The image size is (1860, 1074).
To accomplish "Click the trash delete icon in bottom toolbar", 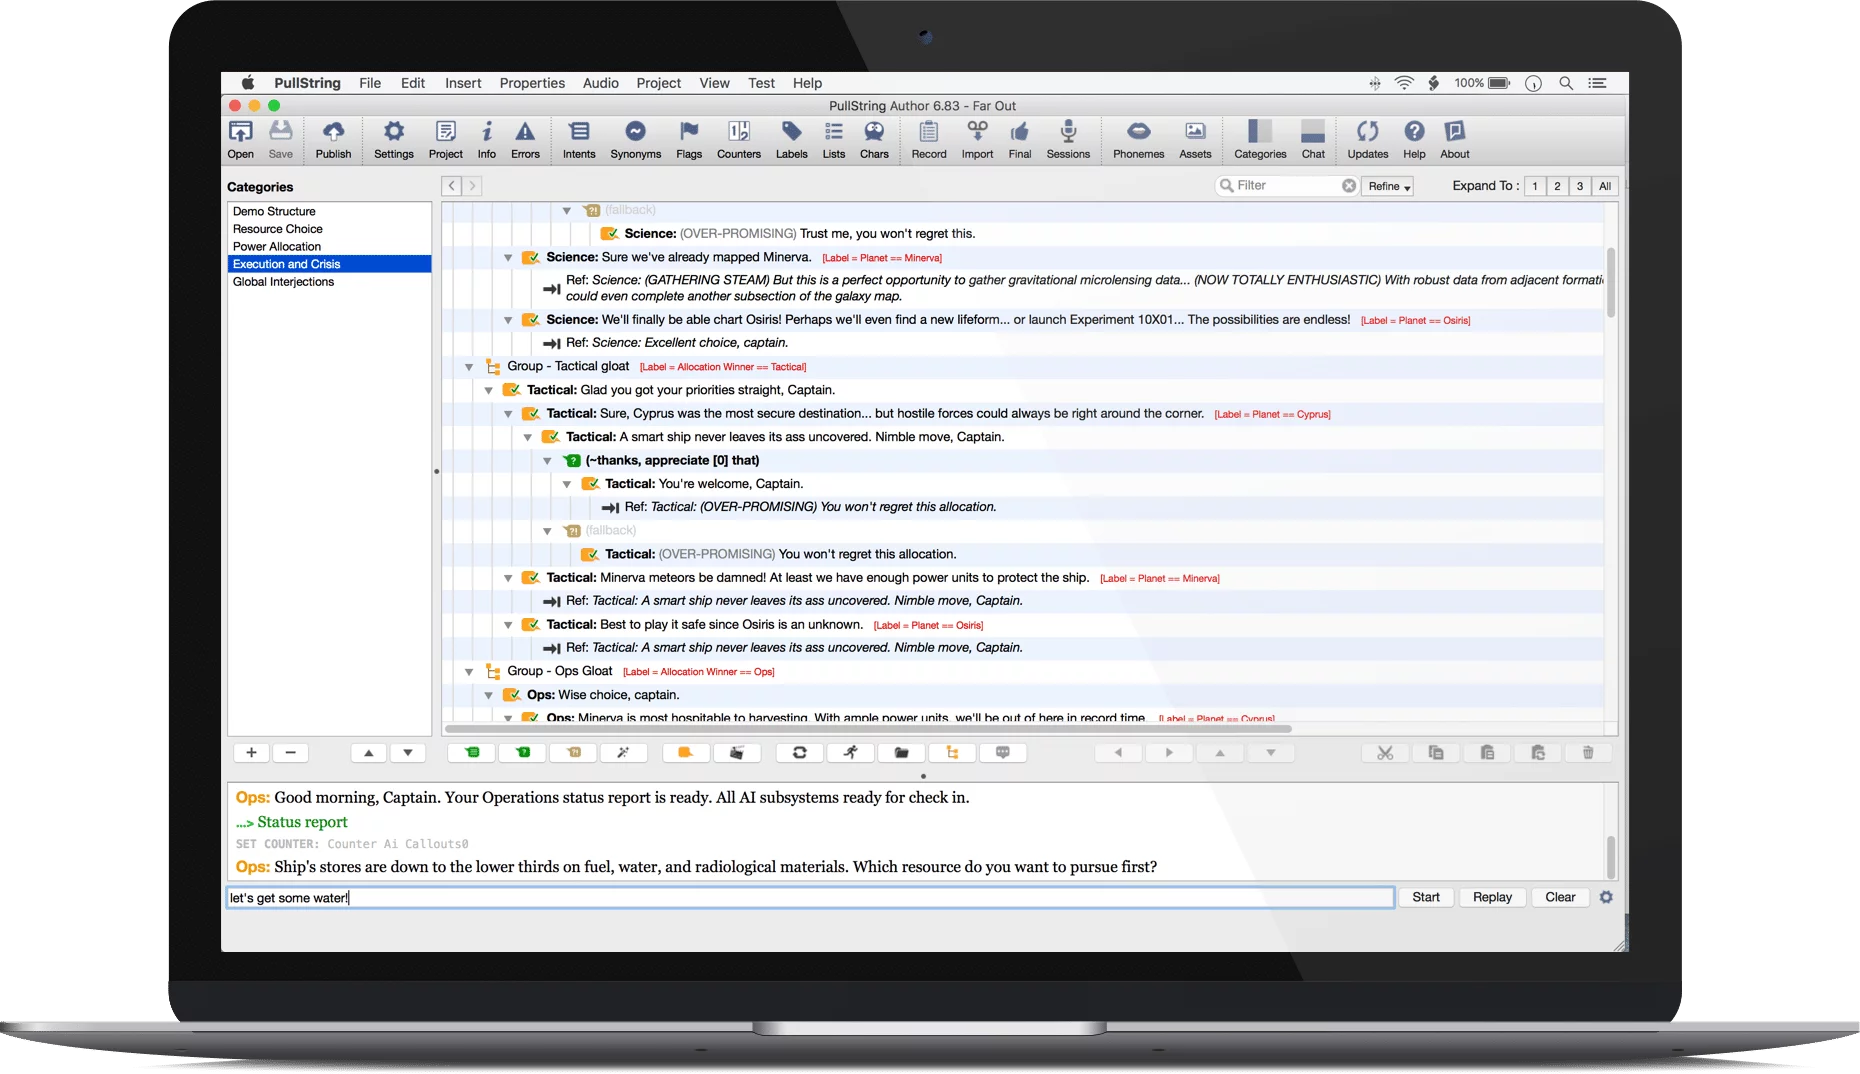I will [x=1588, y=753].
